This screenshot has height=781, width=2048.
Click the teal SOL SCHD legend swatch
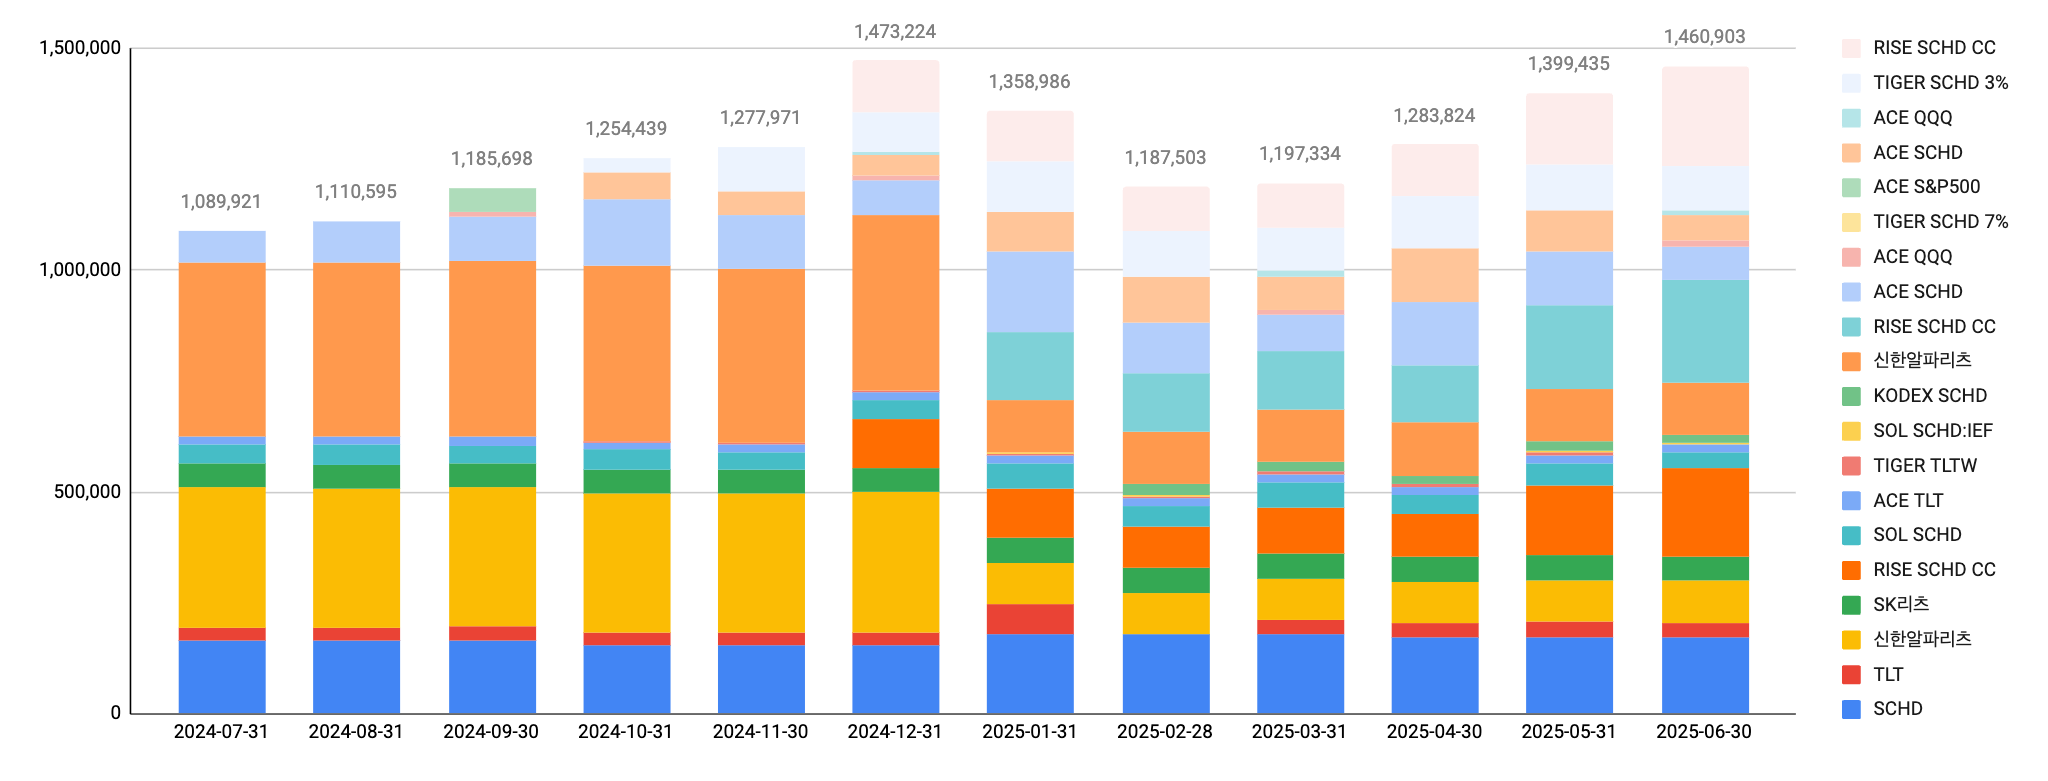pos(1851,535)
